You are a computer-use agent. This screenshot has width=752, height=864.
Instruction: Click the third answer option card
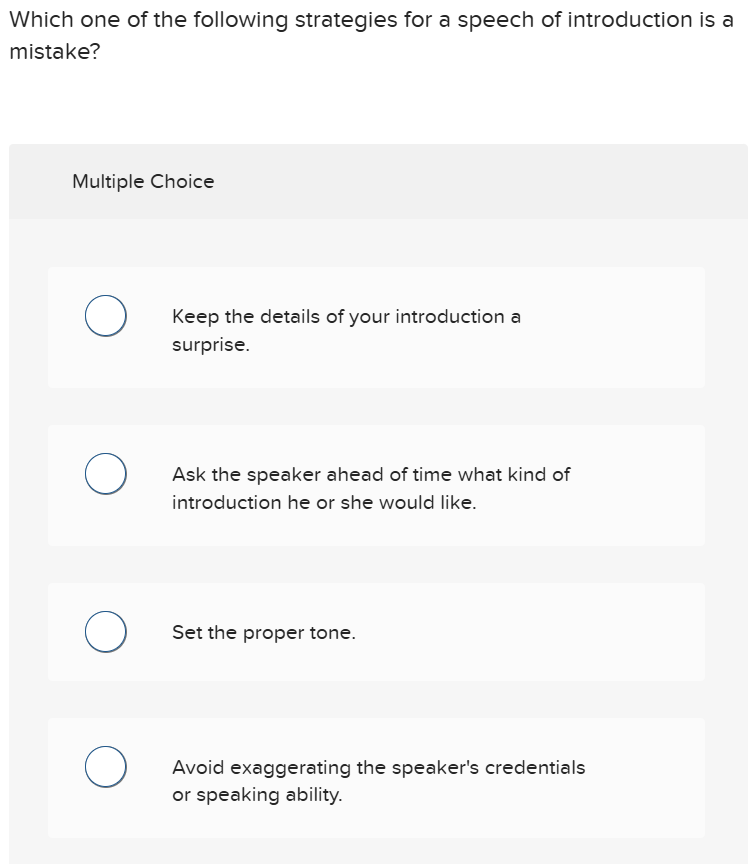pyautogui.click(x=378, y=631)
